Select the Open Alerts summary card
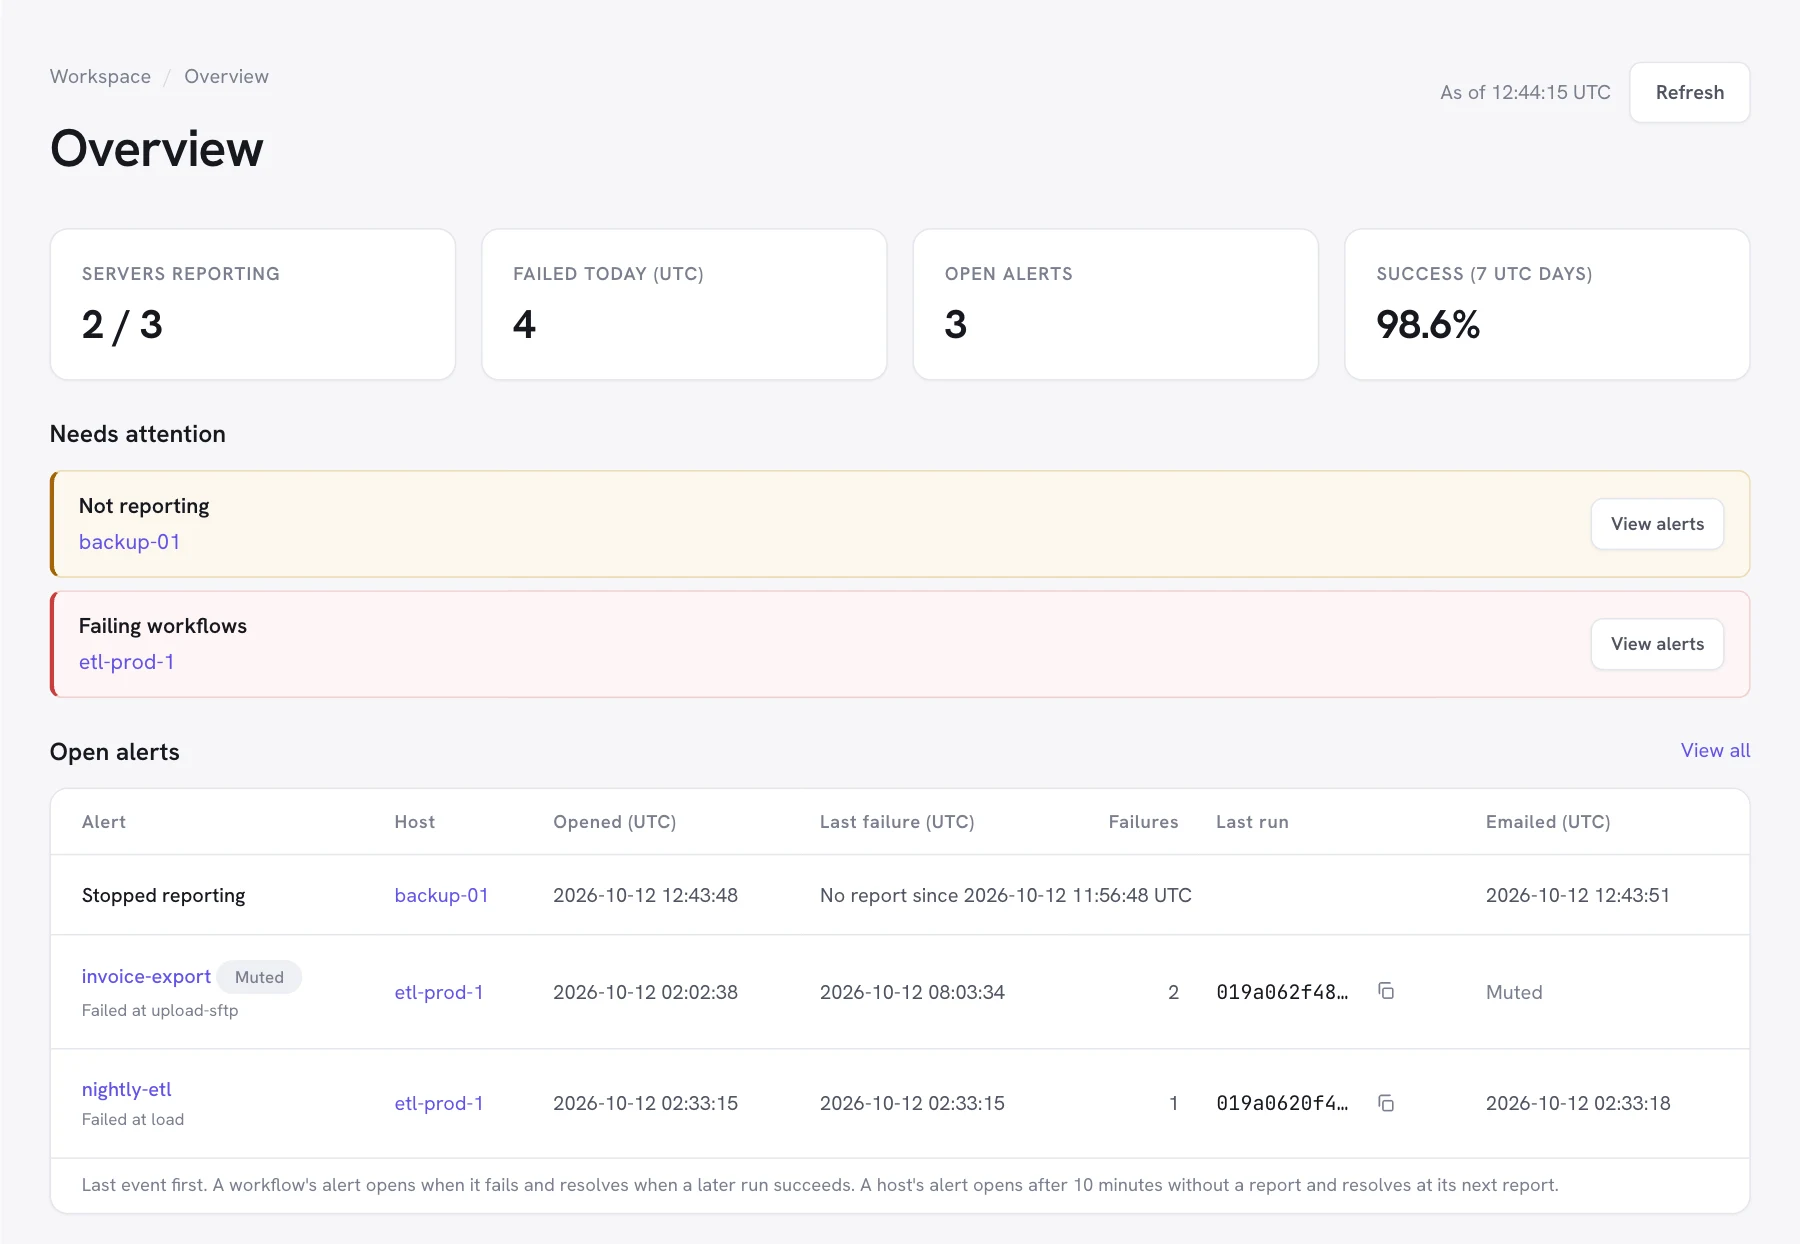Screen dimensions: 1800x1244 pyautogui.click(x=1116, y=304)
